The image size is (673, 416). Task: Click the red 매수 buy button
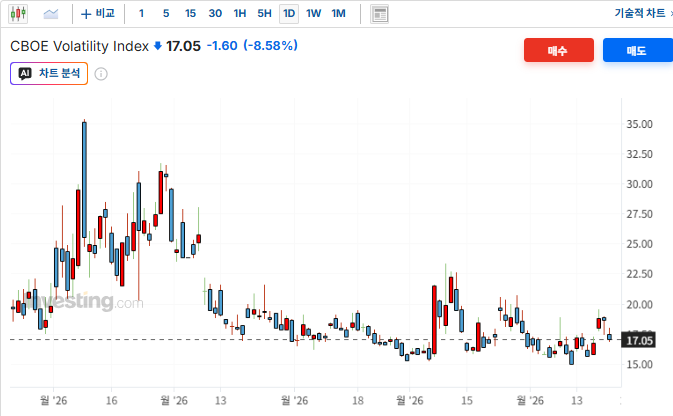click(x=559, y=50)
